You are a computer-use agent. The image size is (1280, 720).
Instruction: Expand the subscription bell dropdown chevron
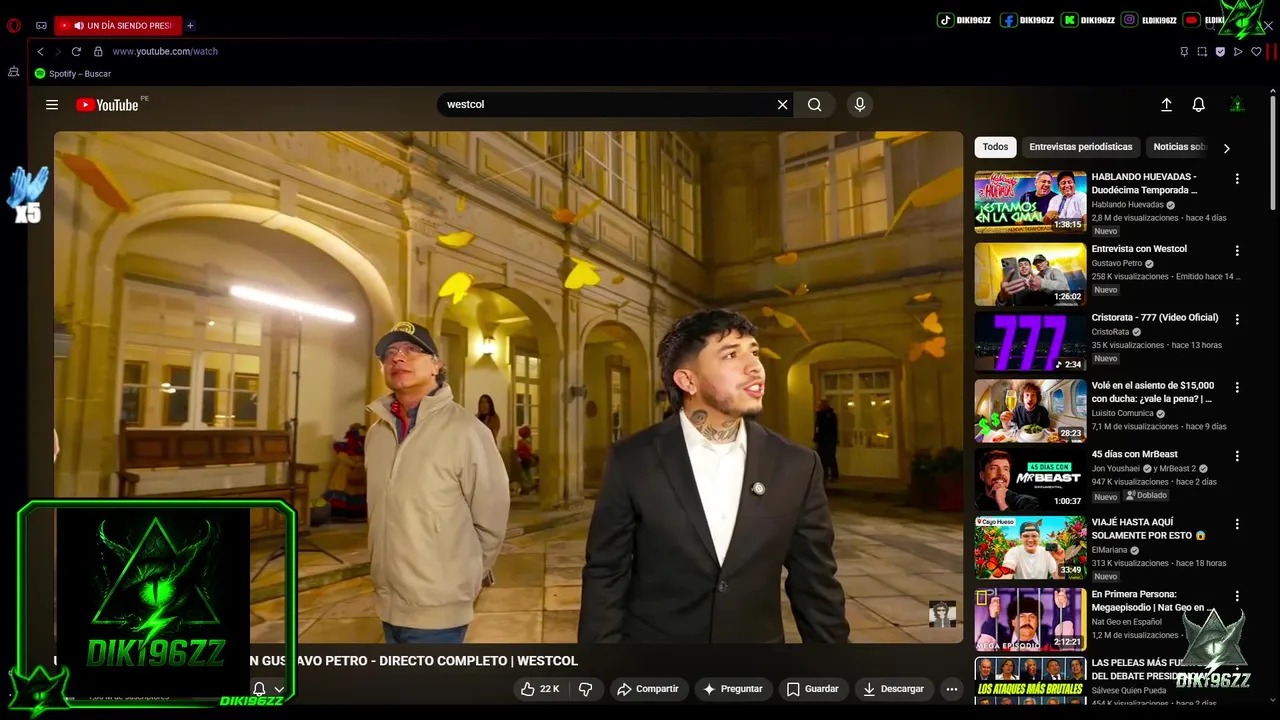pos(279,689)
